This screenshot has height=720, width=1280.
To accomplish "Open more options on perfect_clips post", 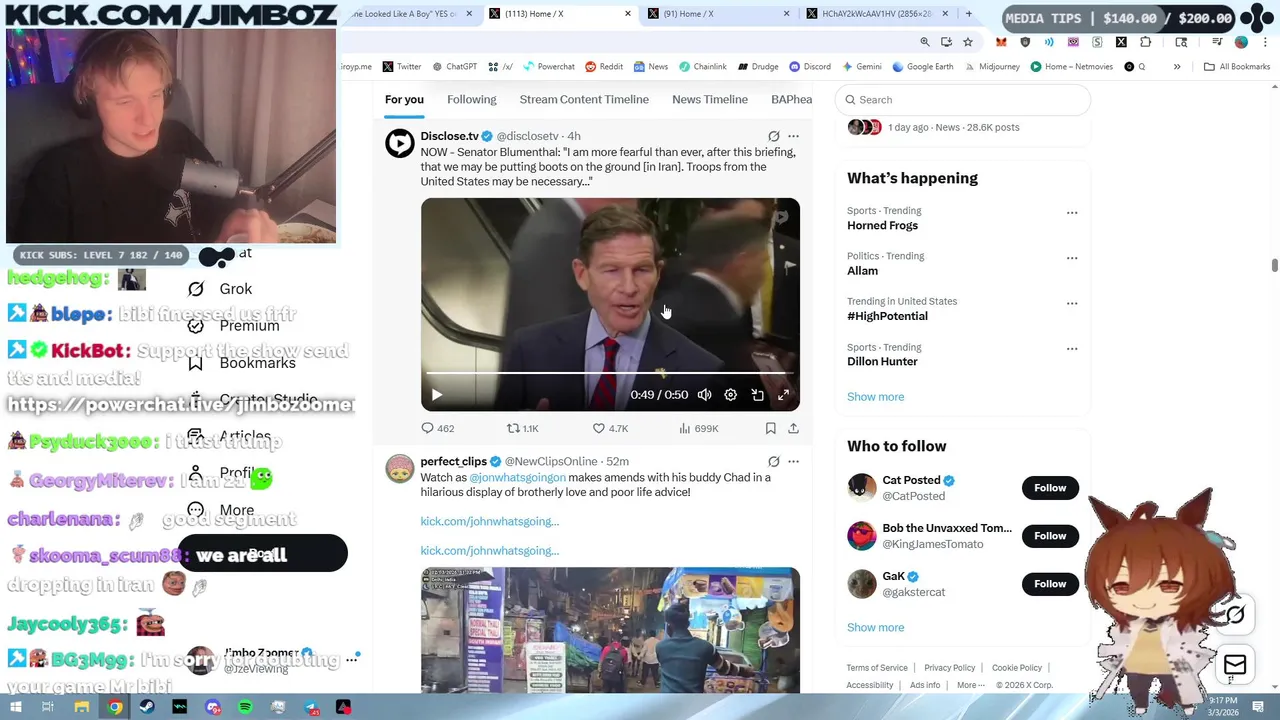I will [793, 461].
